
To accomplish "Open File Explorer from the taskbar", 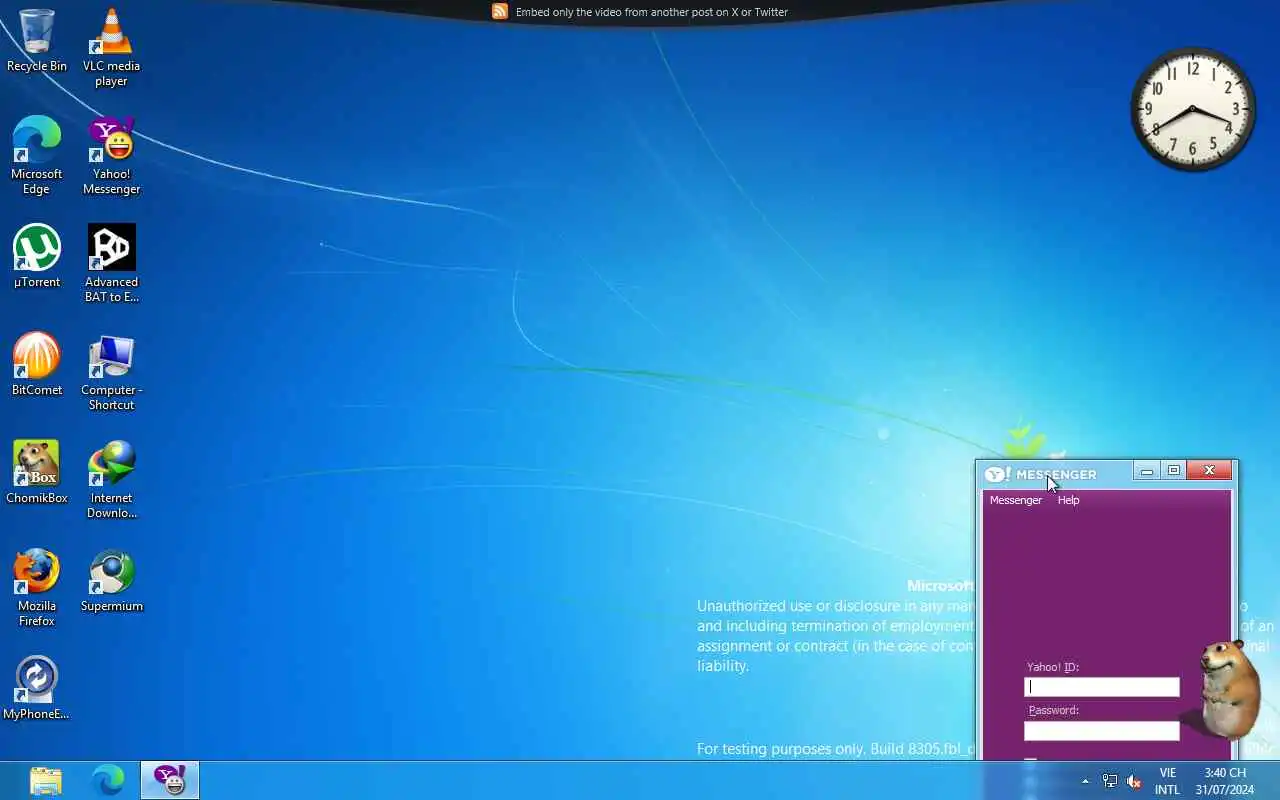I will click(x=46, y=780).
